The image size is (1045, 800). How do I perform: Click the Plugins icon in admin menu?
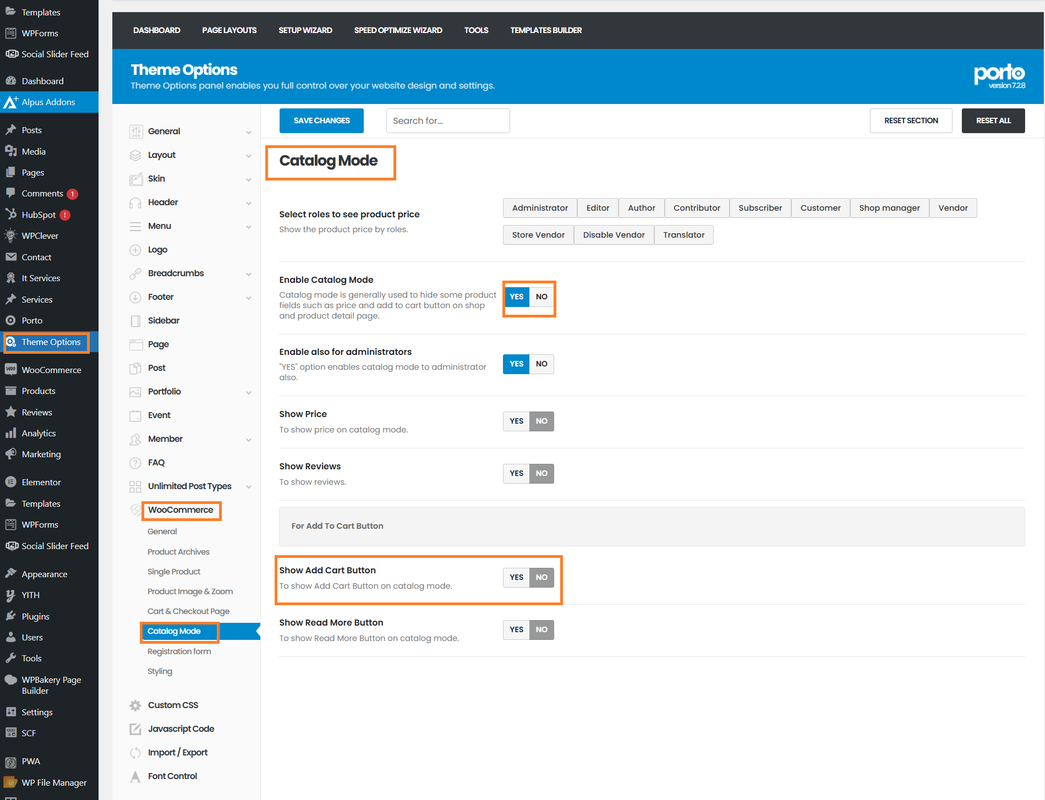pos(11,616)
